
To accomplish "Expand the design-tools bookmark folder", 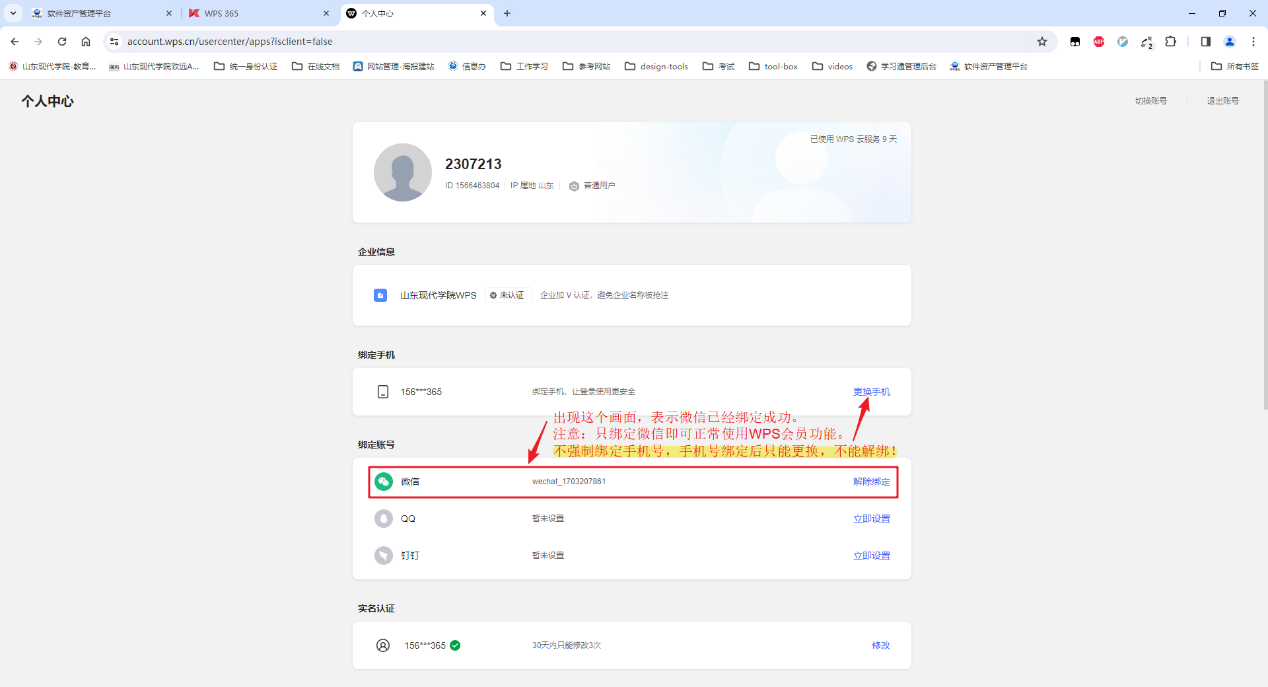I will tap(657, 67).
